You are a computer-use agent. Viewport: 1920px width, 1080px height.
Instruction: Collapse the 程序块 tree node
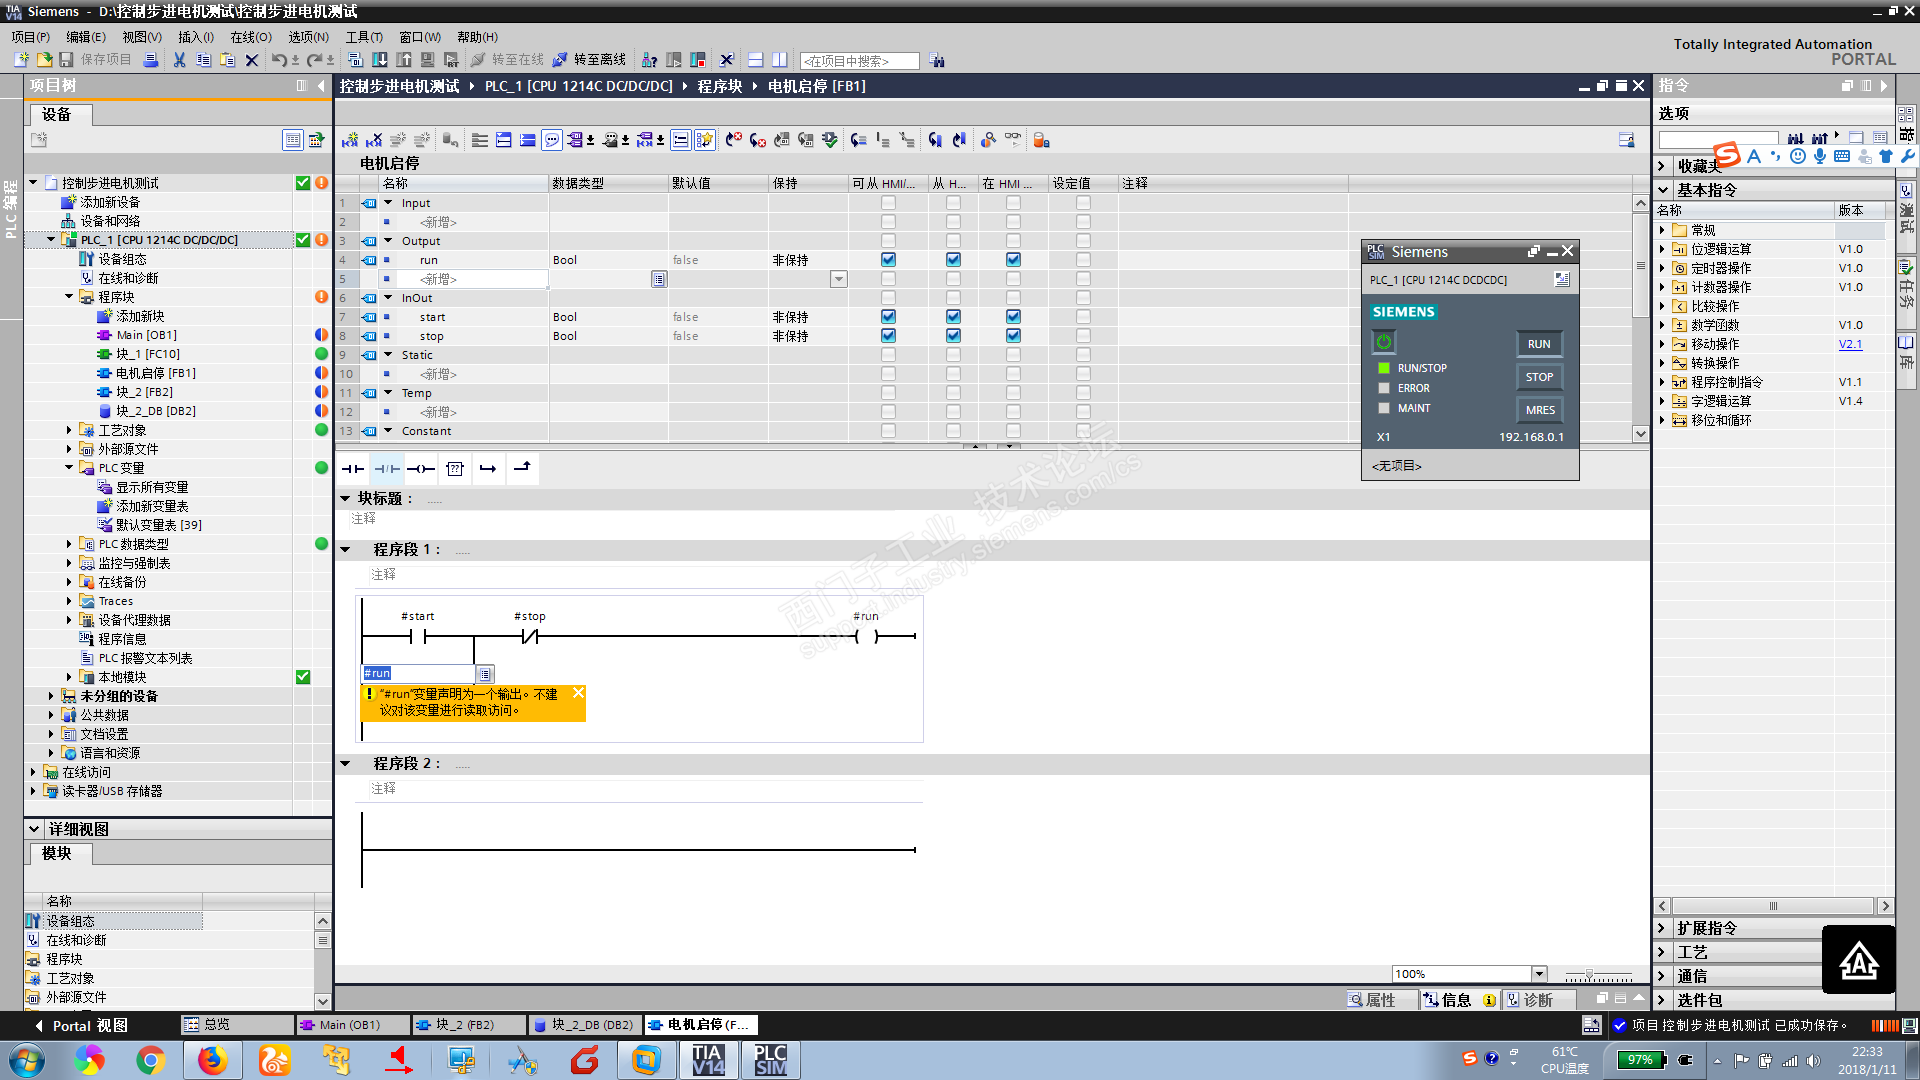[69, 297]
